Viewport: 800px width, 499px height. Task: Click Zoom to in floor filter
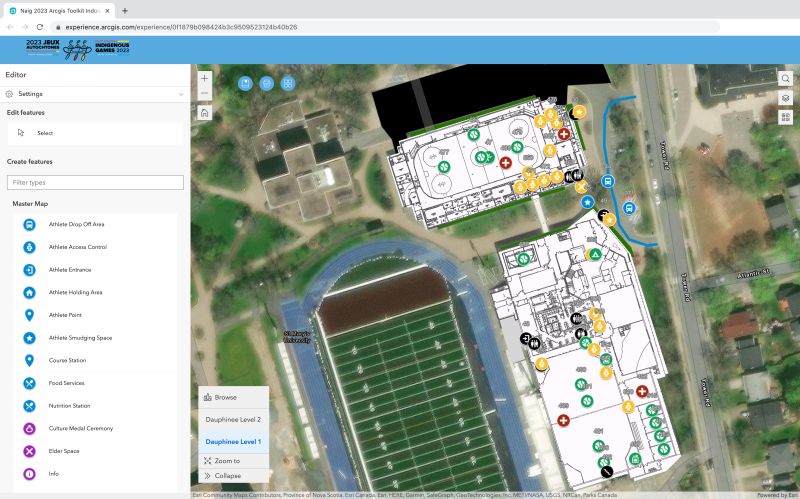(227, 461)
